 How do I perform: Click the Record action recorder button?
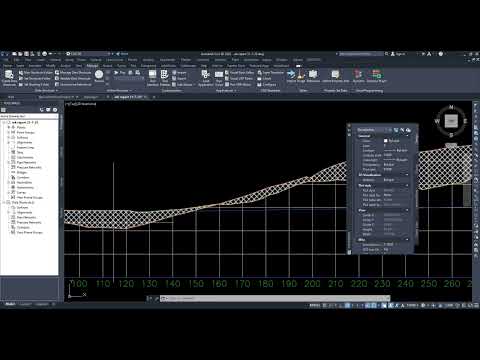[99, 75]
